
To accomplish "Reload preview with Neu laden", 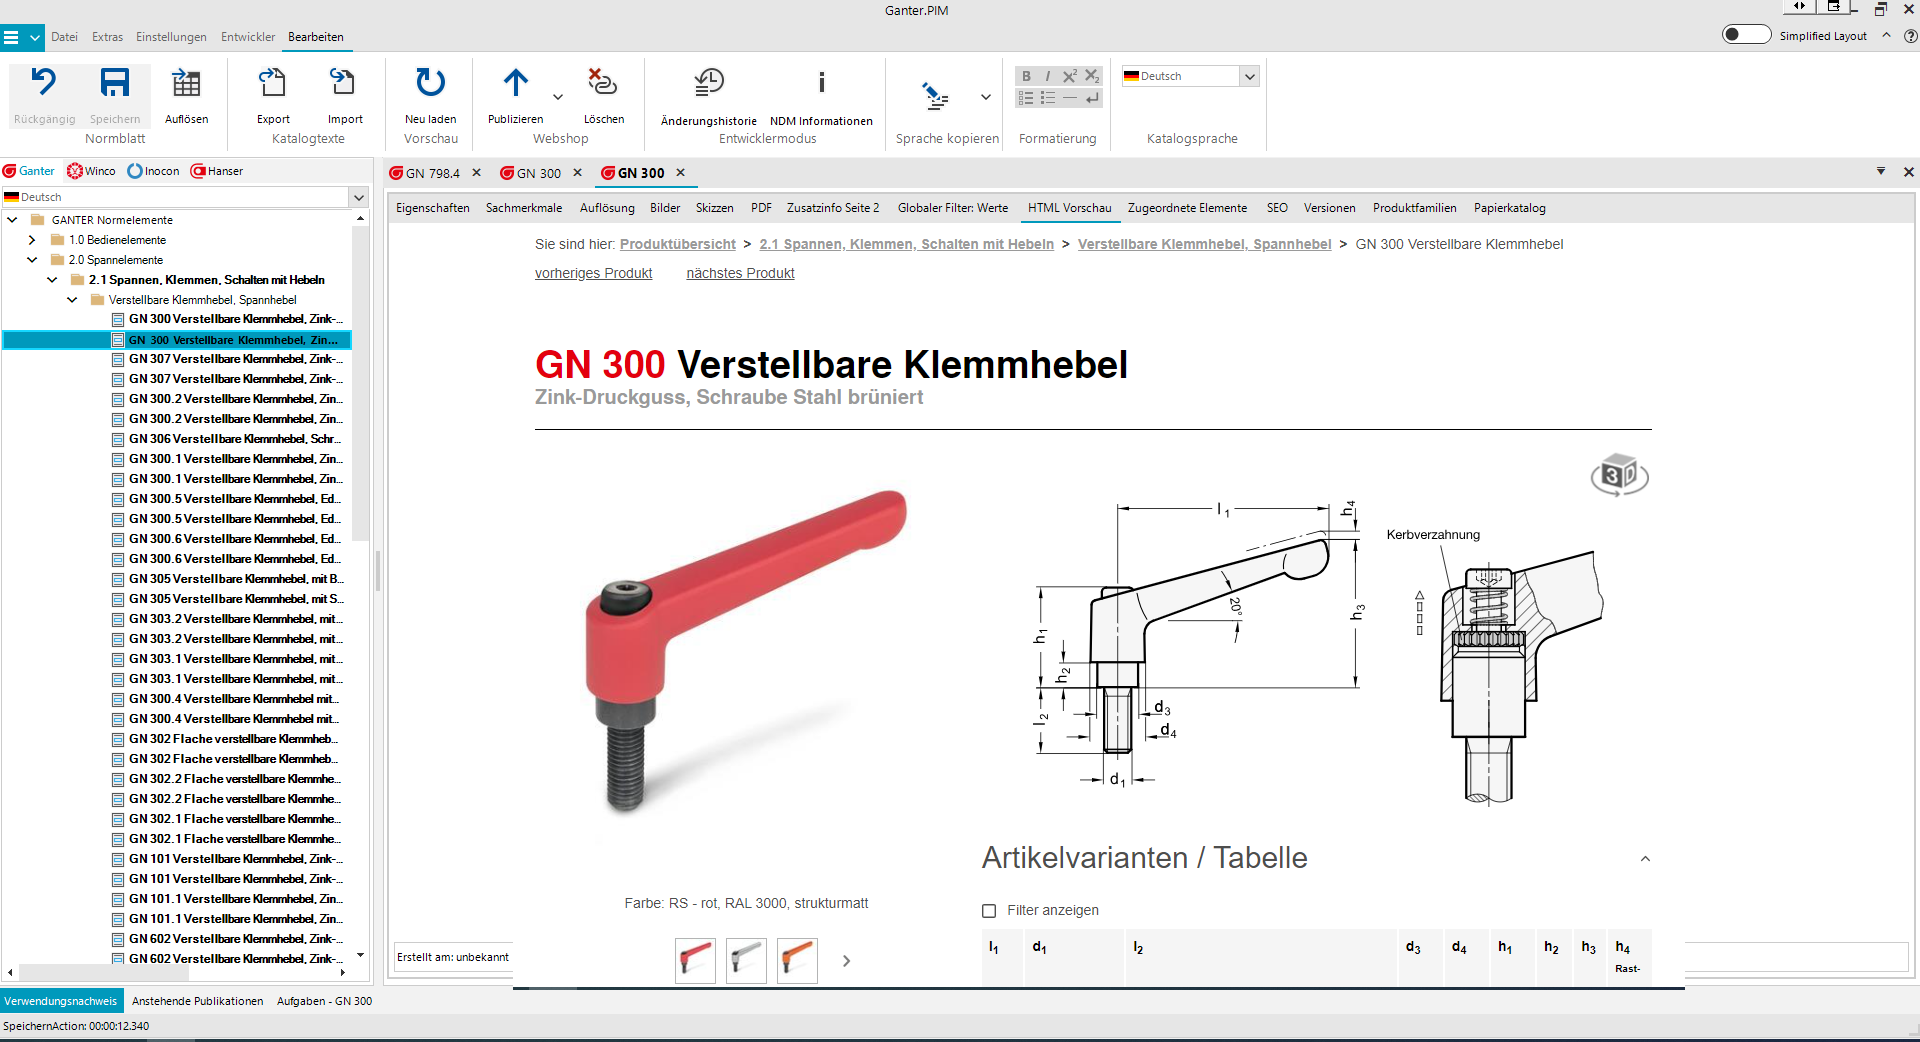I will click(x=431, y=83).
